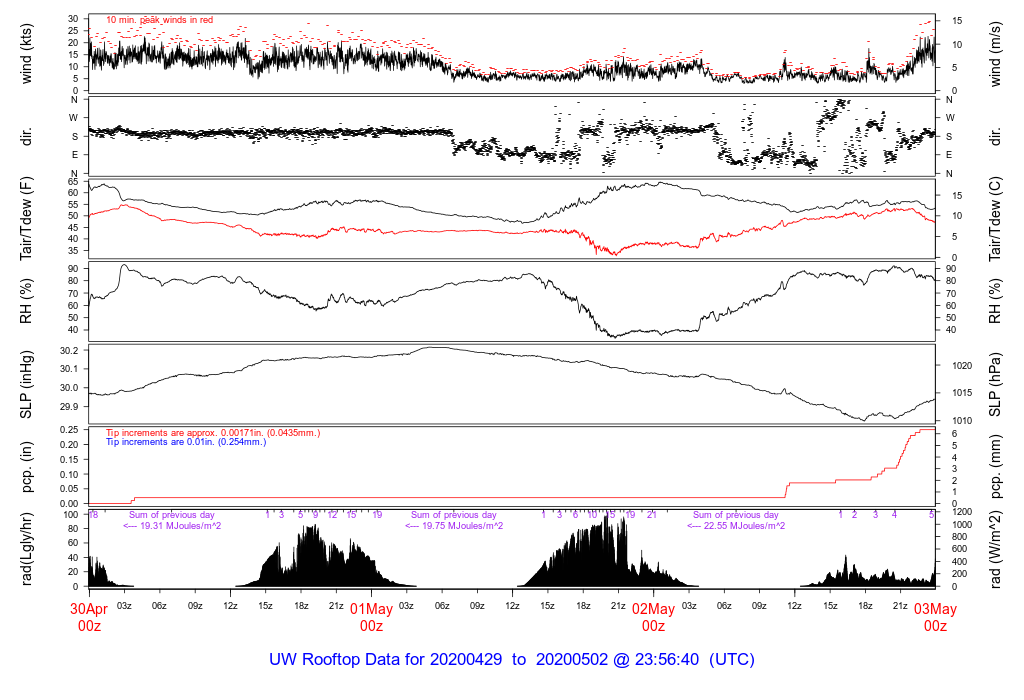The height and width of the screenshot is (700, 1024).
Task: Select the '02May 00z' date label
Action: pyautogui.click(x=654, y=618)
